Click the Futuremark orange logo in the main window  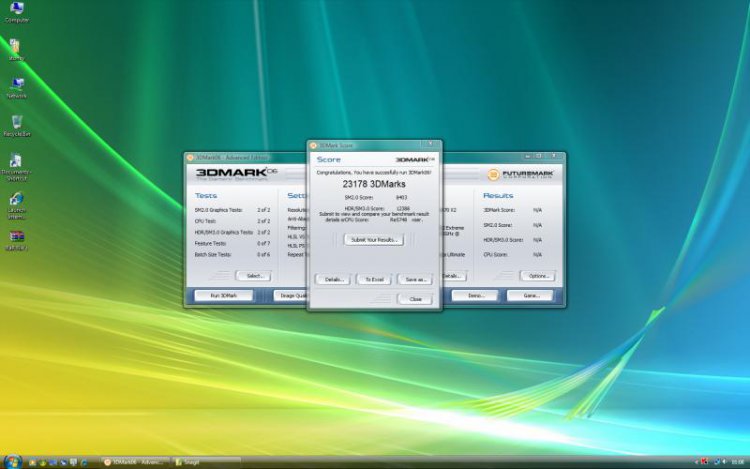(493, 175)
